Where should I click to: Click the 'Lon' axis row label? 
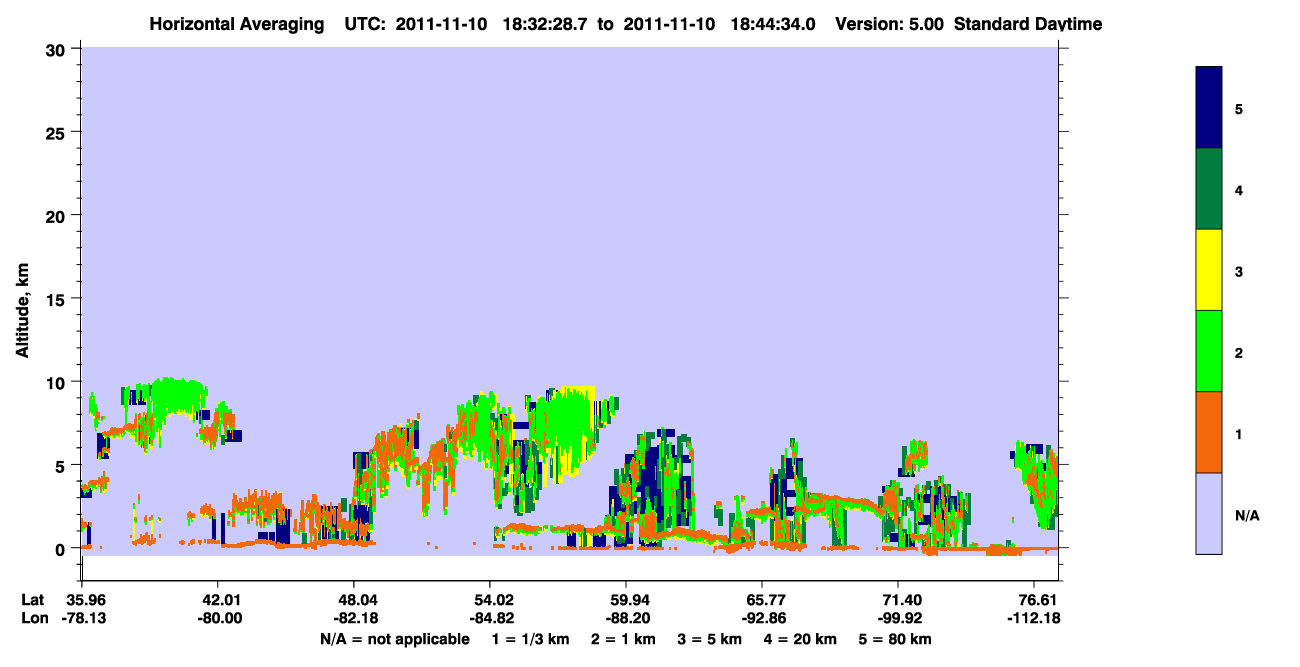(34, 619)
